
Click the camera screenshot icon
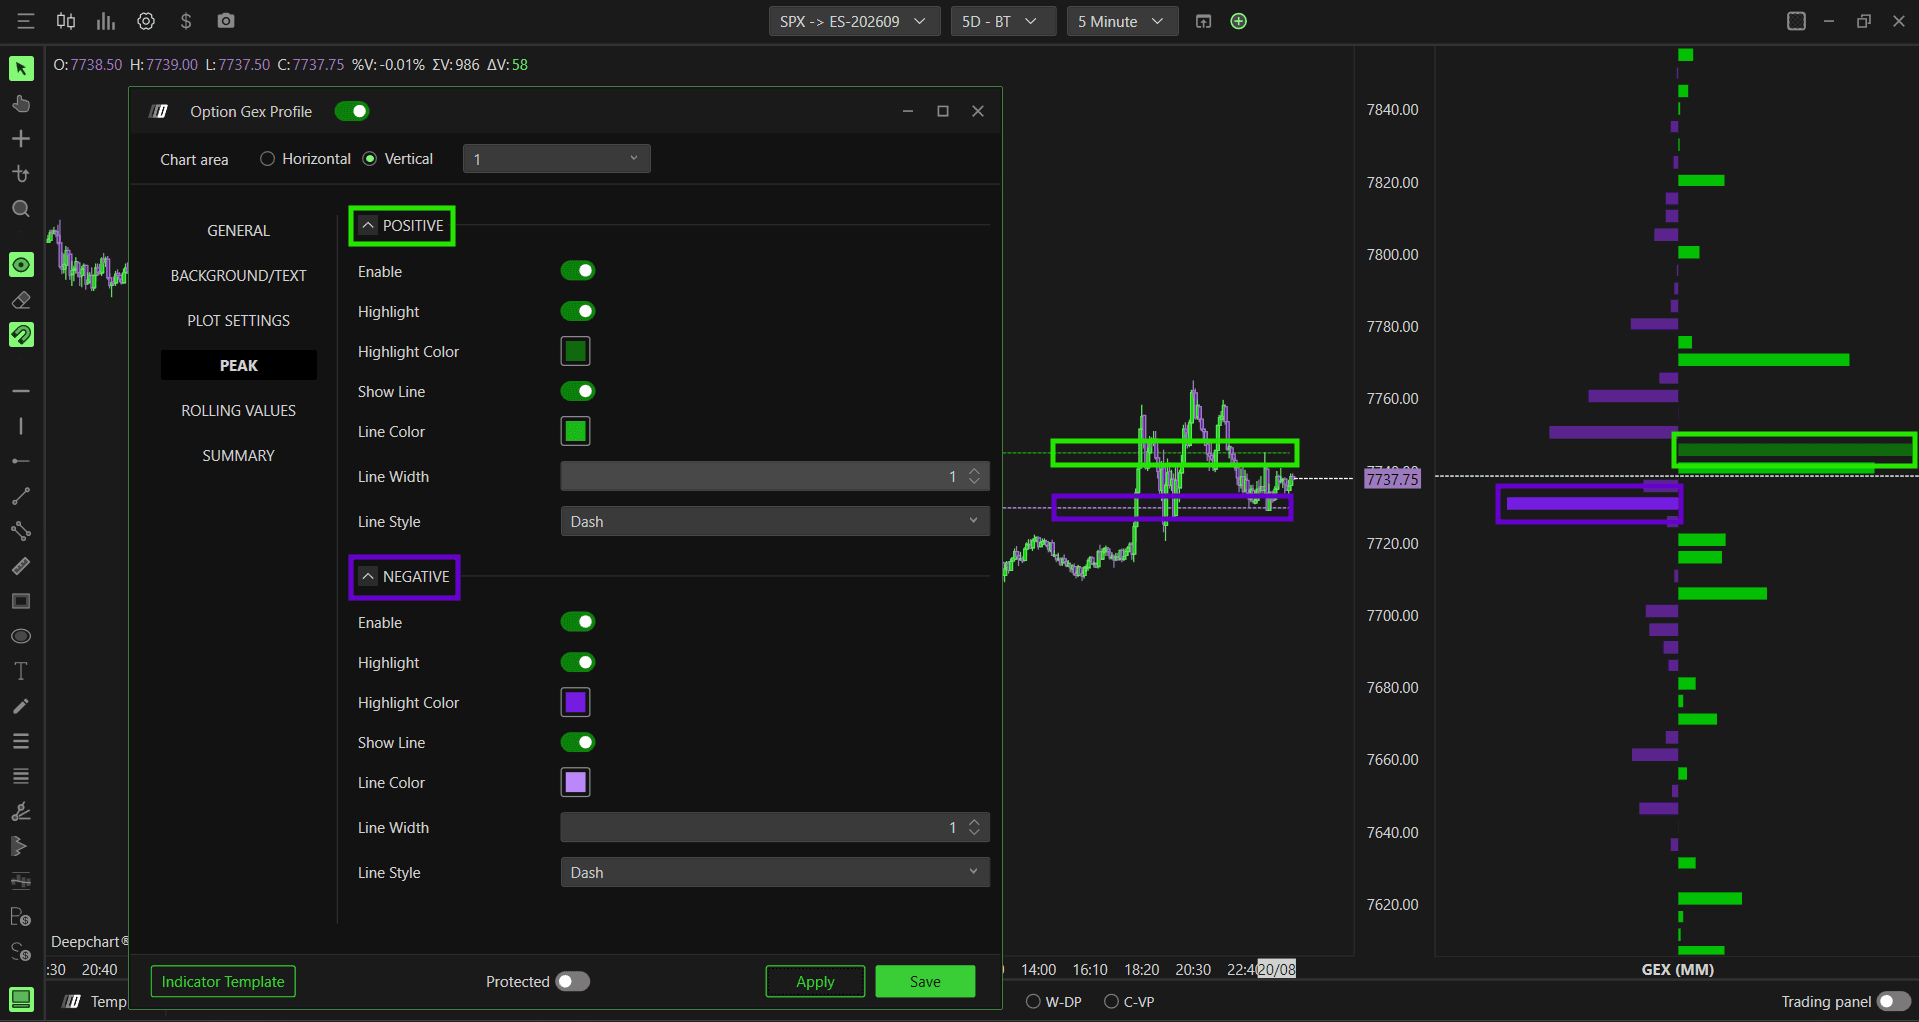pos(226,21)
